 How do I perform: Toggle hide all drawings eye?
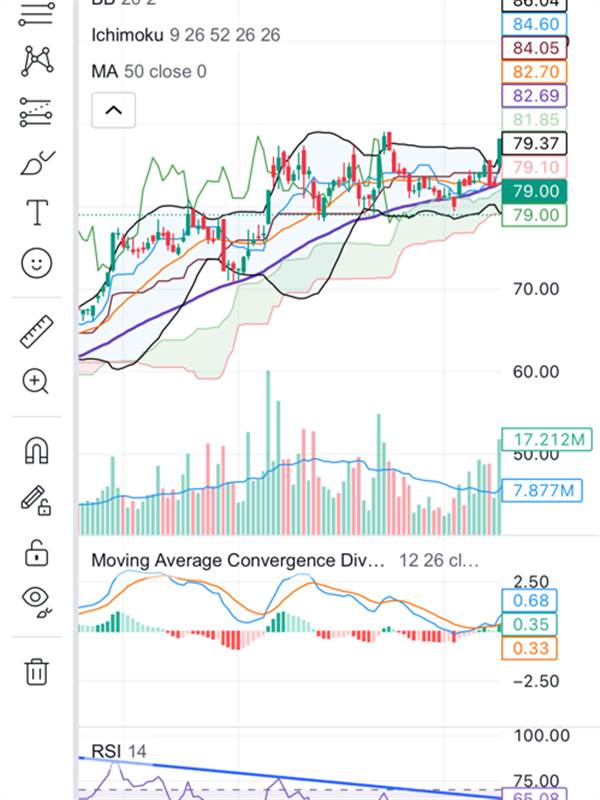click(38, 602)
